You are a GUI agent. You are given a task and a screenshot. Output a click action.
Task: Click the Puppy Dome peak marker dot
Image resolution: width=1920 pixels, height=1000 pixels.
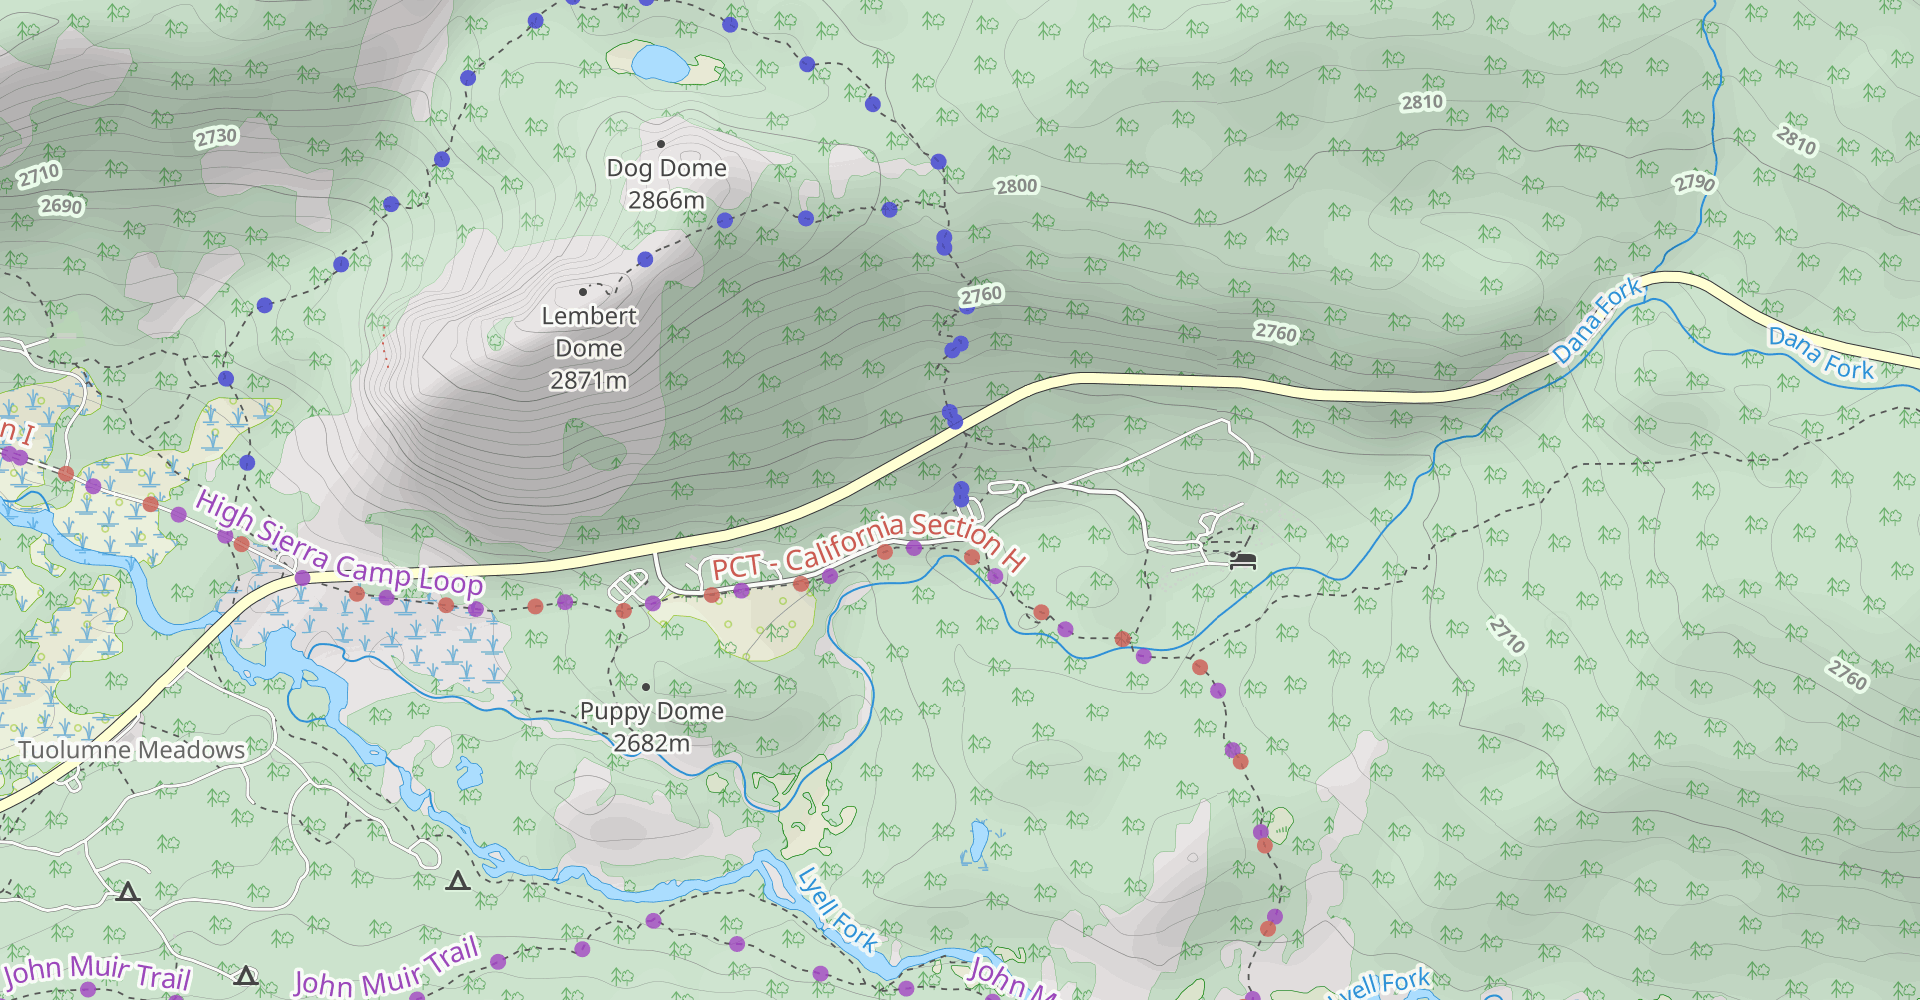(x=646, y=687)
